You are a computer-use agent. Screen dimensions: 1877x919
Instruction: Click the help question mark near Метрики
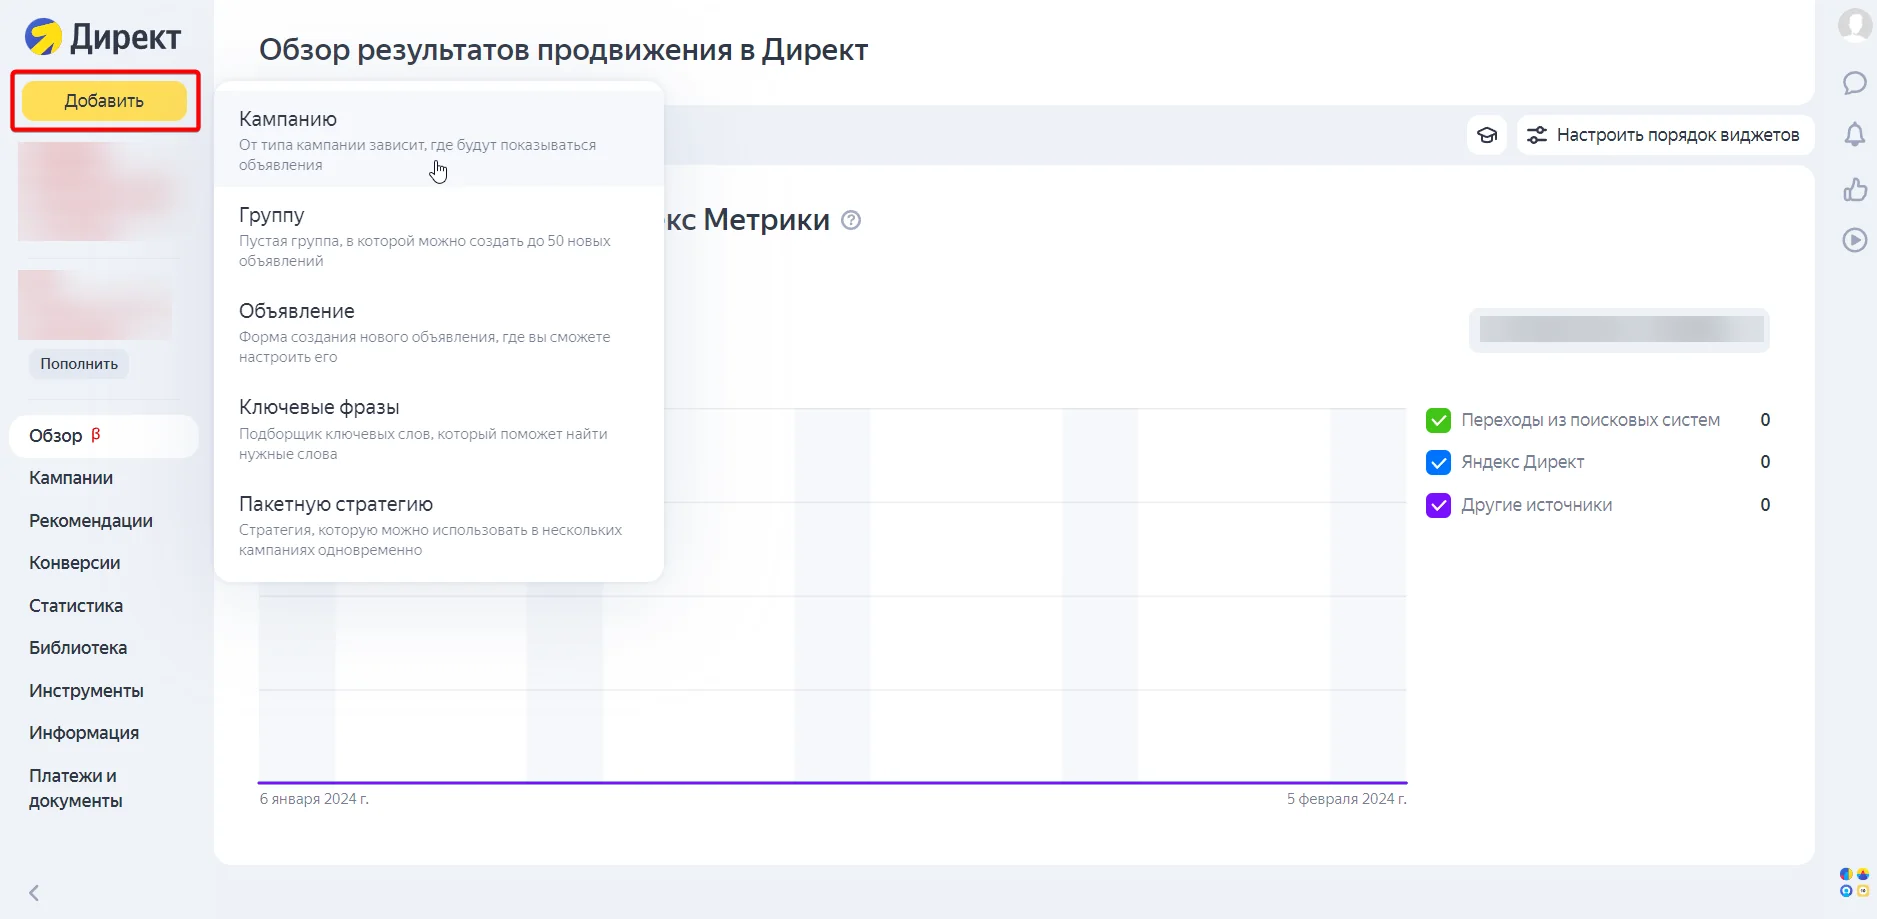[851, 220]
